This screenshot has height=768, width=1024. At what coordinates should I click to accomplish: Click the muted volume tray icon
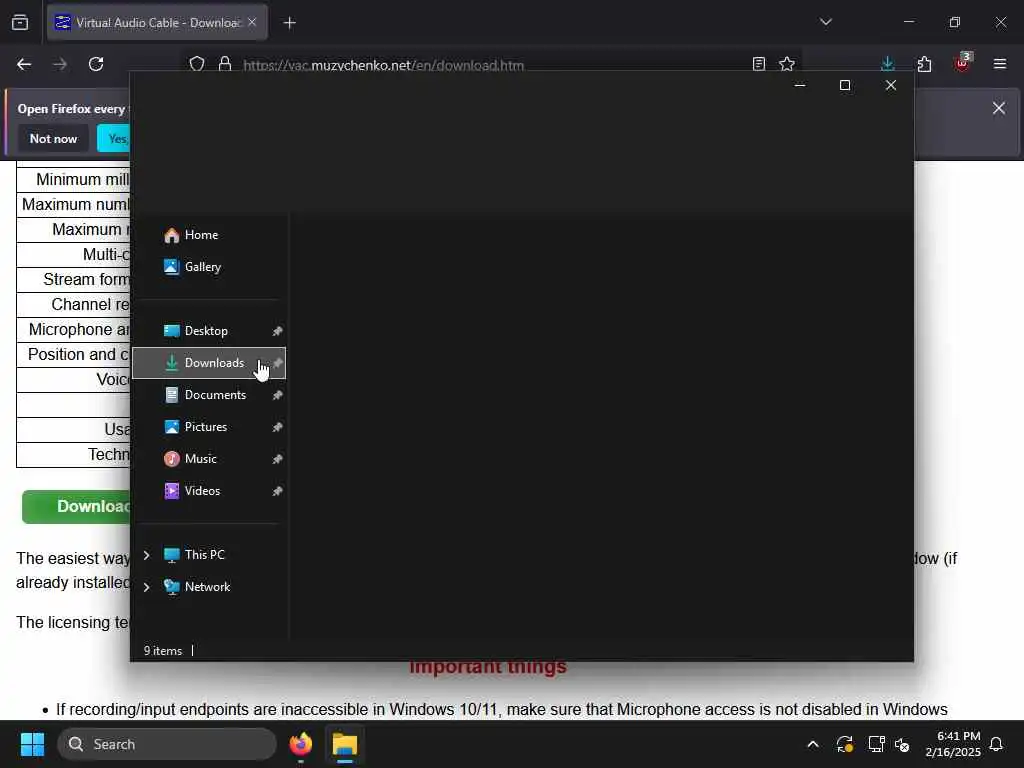902,744
